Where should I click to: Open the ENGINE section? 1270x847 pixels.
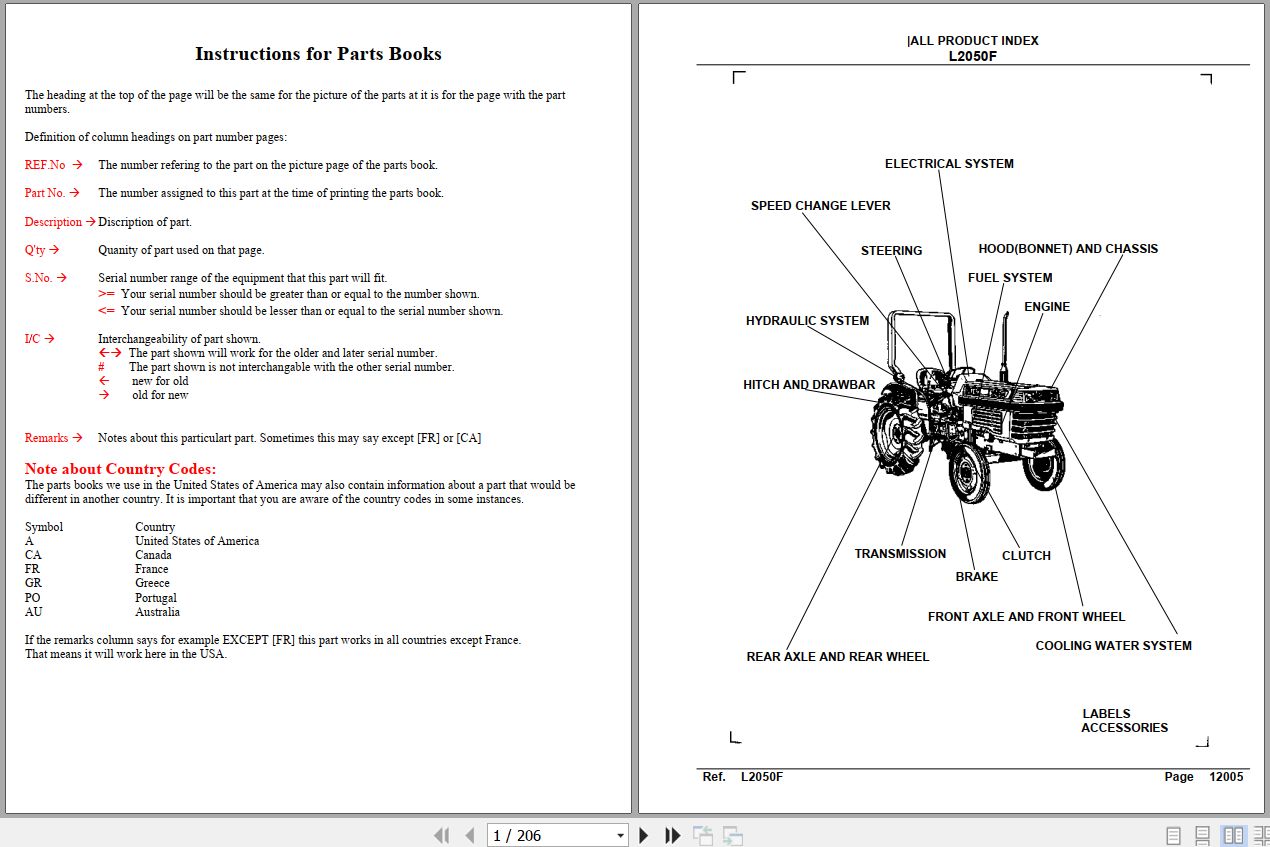(x=1047, y=307)
